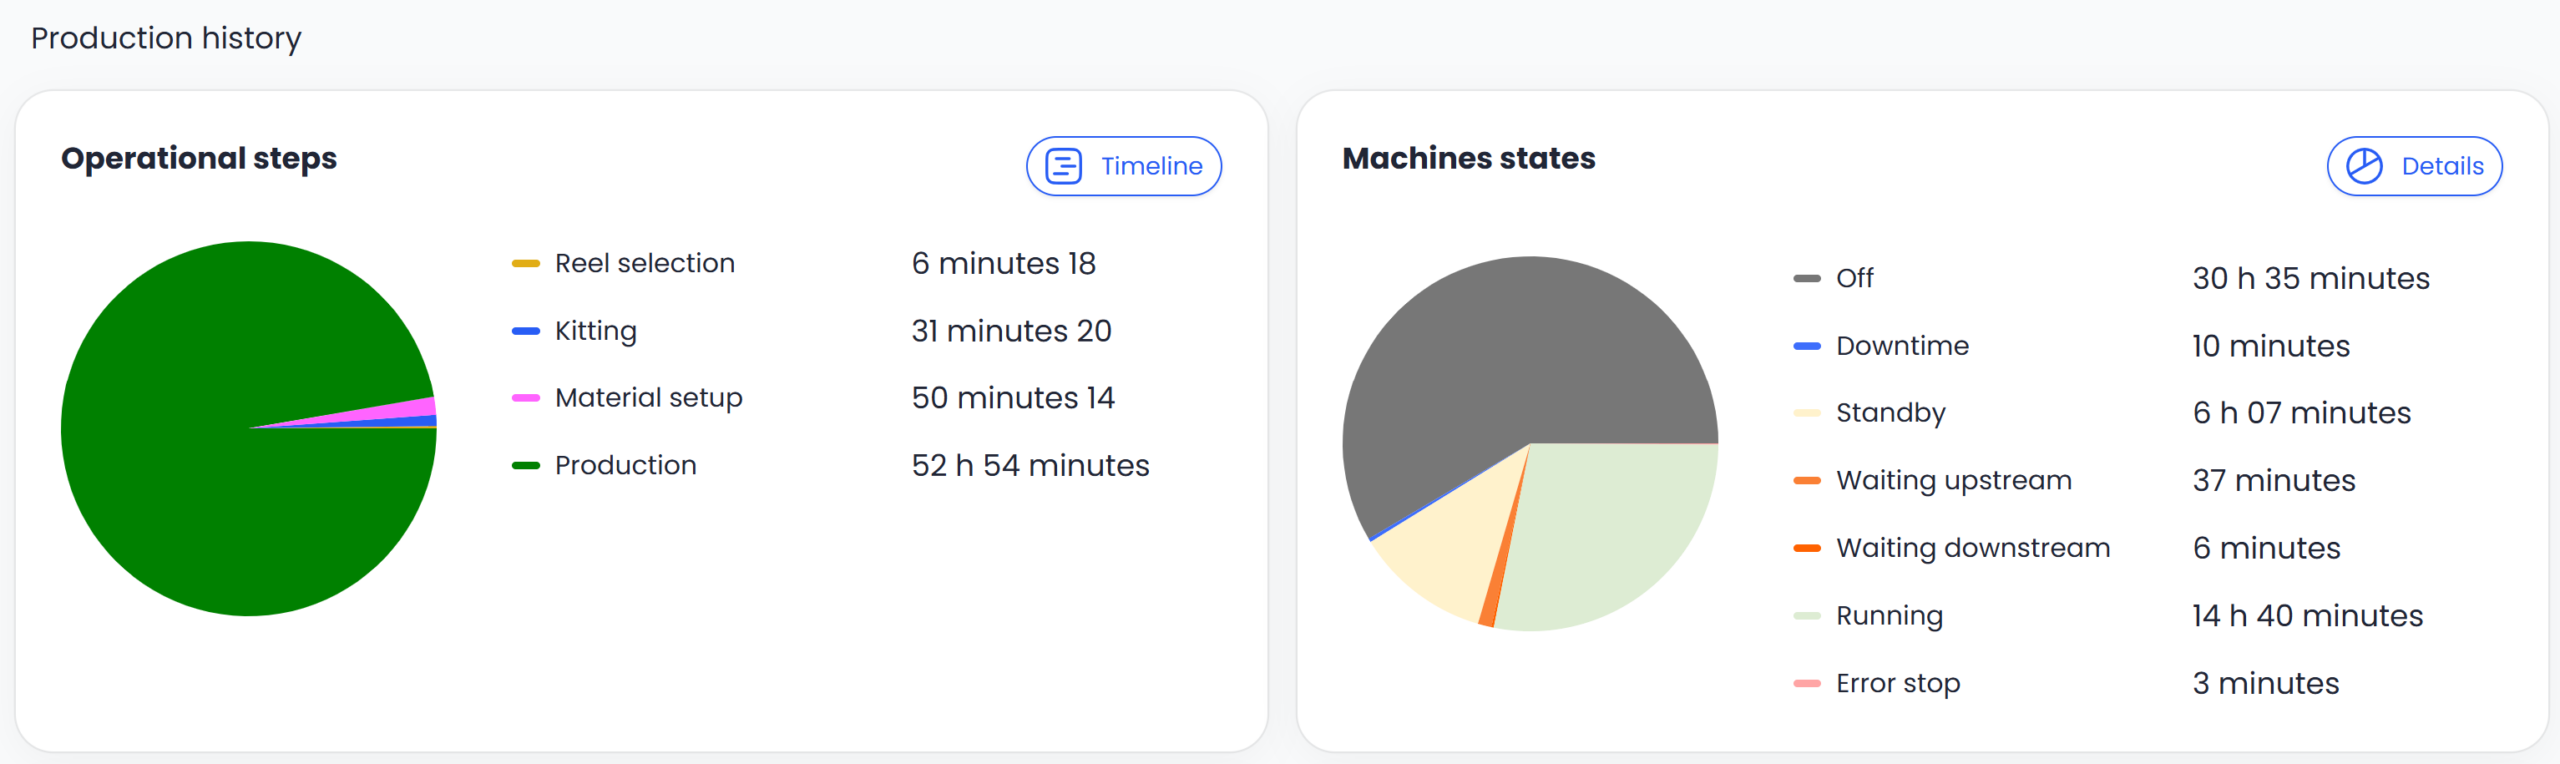Image resolution: width=2560 pixels, height=764 pixels.
Task: Toggle the Reel selection legend marker
Action: click(x=526, y=264)
